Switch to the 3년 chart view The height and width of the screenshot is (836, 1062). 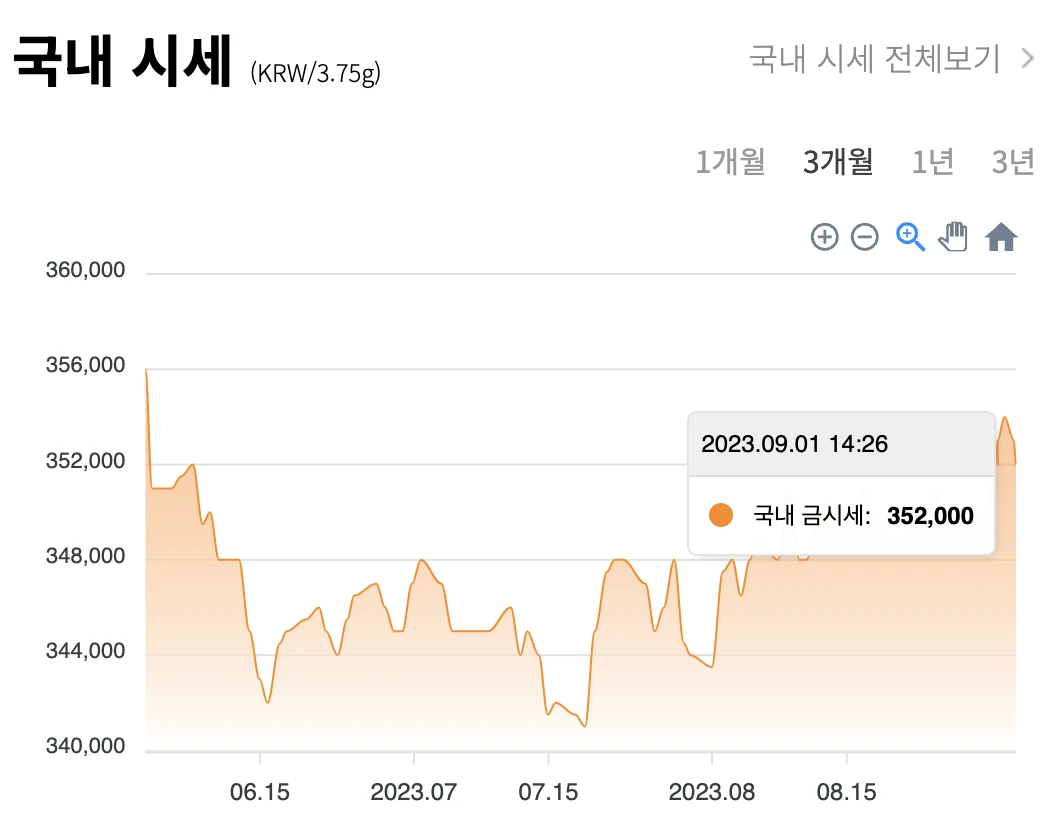1013,161
